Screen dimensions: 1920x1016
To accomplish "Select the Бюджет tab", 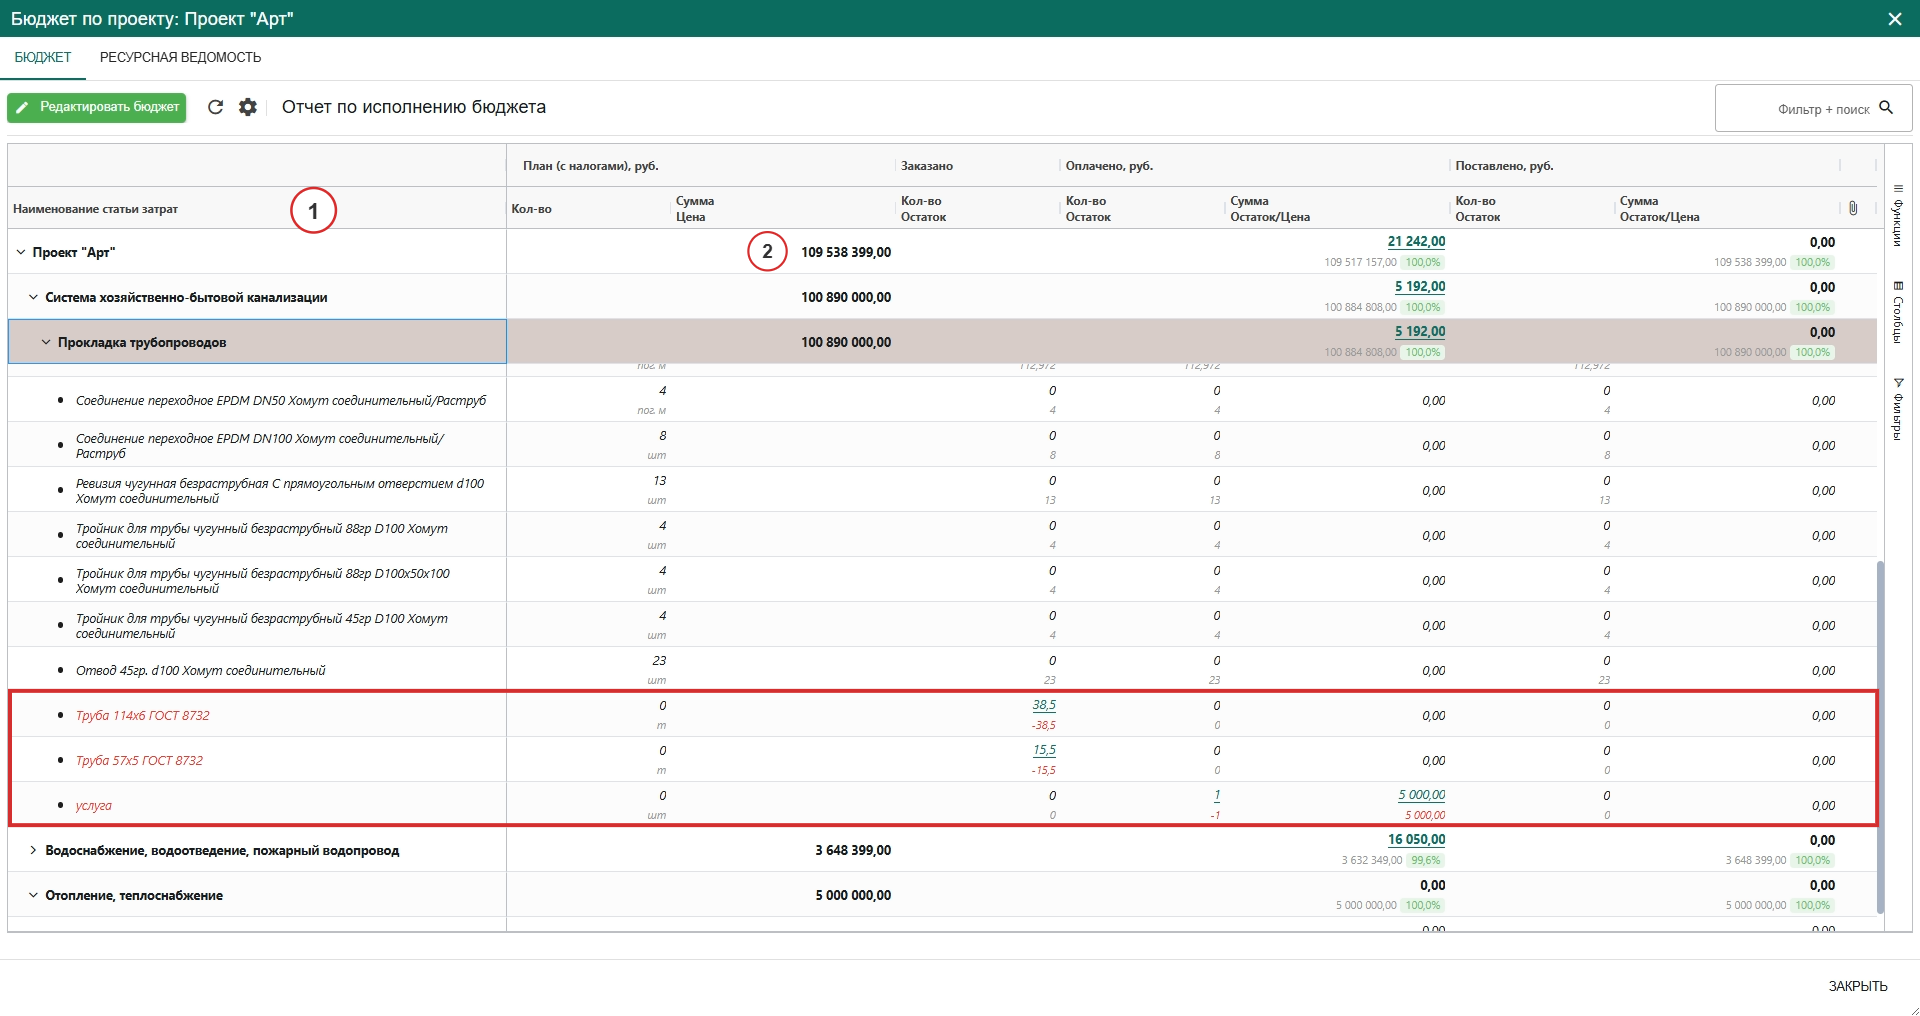I will (x=43, y=58).
